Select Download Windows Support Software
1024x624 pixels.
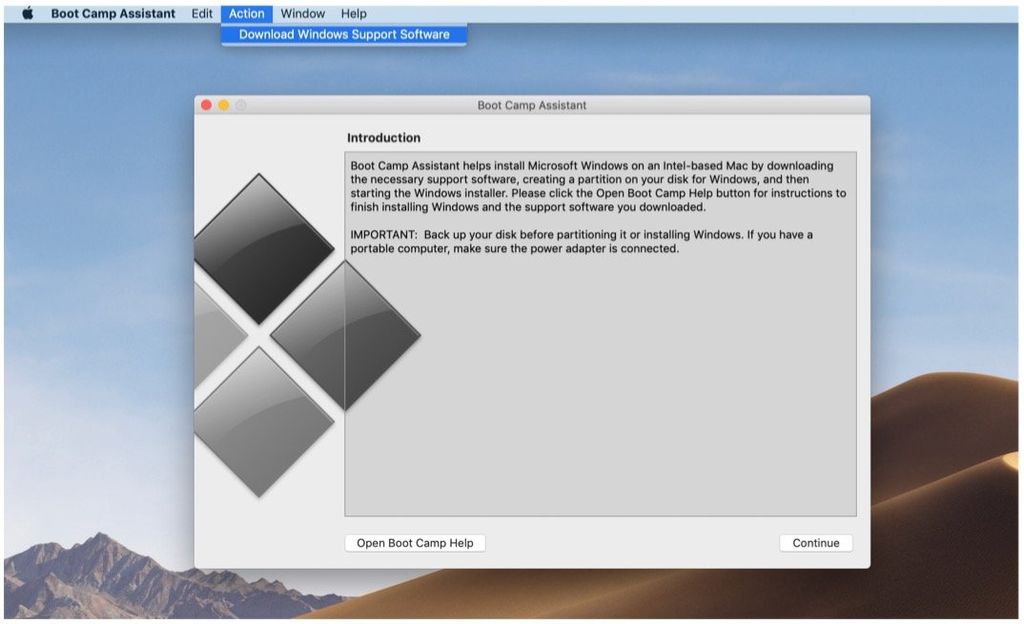(343, 33)
